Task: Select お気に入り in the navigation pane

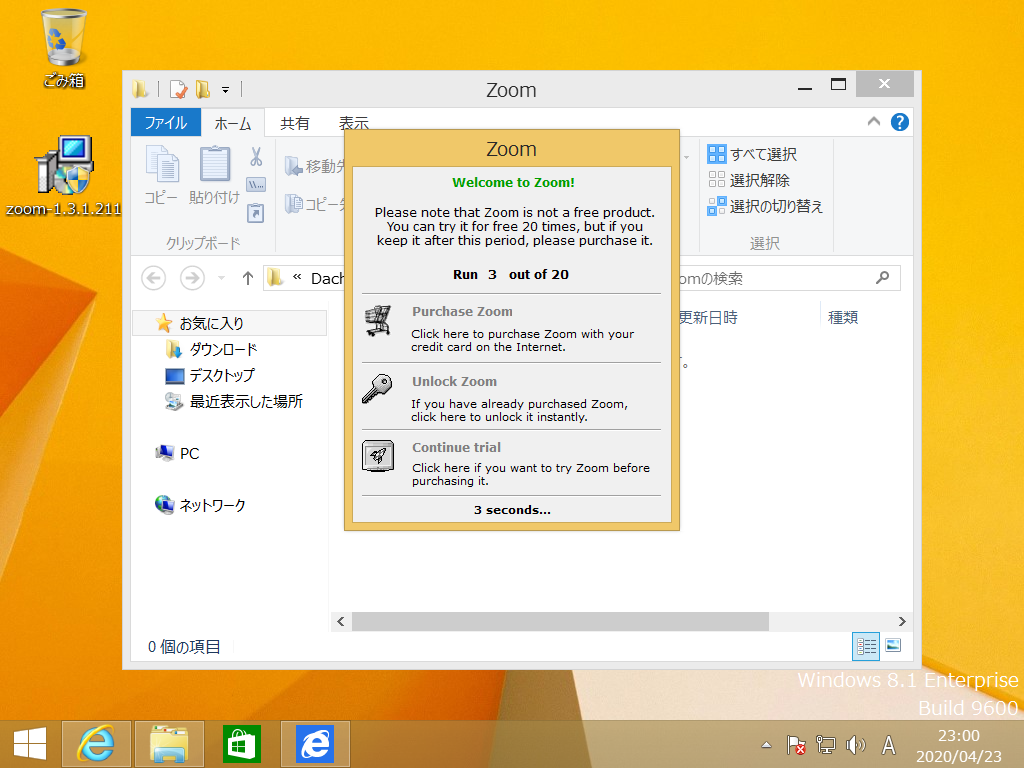Action: coord(230,323)
